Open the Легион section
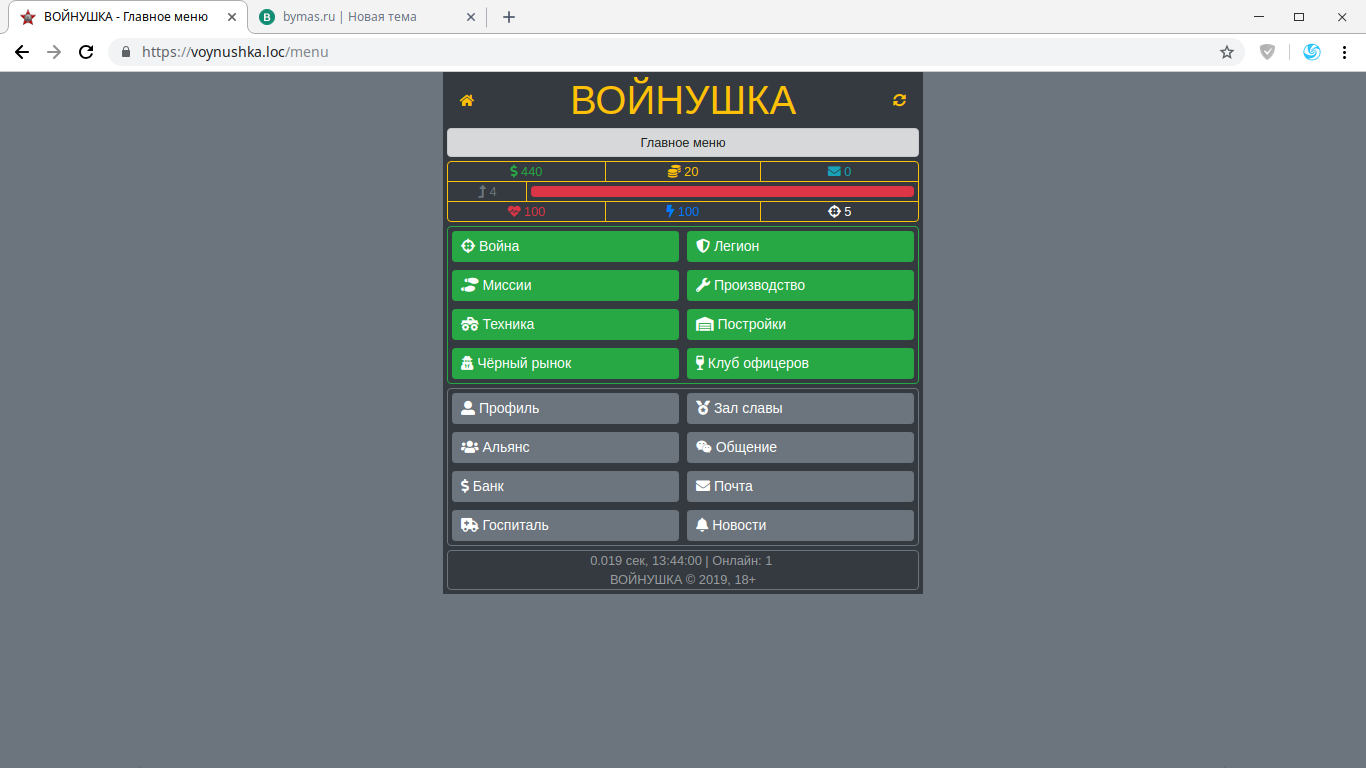1366x768 pixels. click(800, 246)
